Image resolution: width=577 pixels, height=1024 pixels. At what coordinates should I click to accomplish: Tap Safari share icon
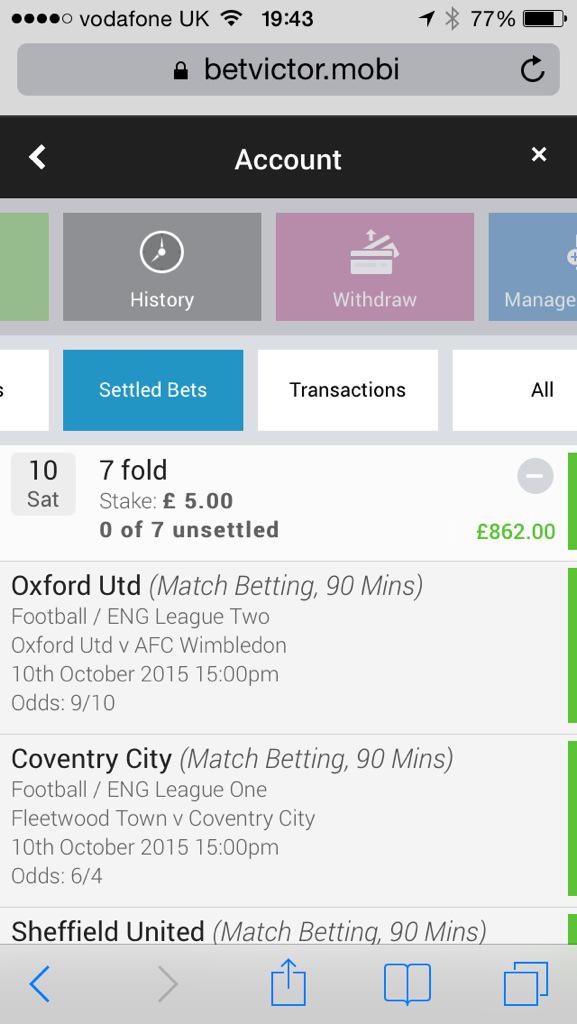coord(288,984)
